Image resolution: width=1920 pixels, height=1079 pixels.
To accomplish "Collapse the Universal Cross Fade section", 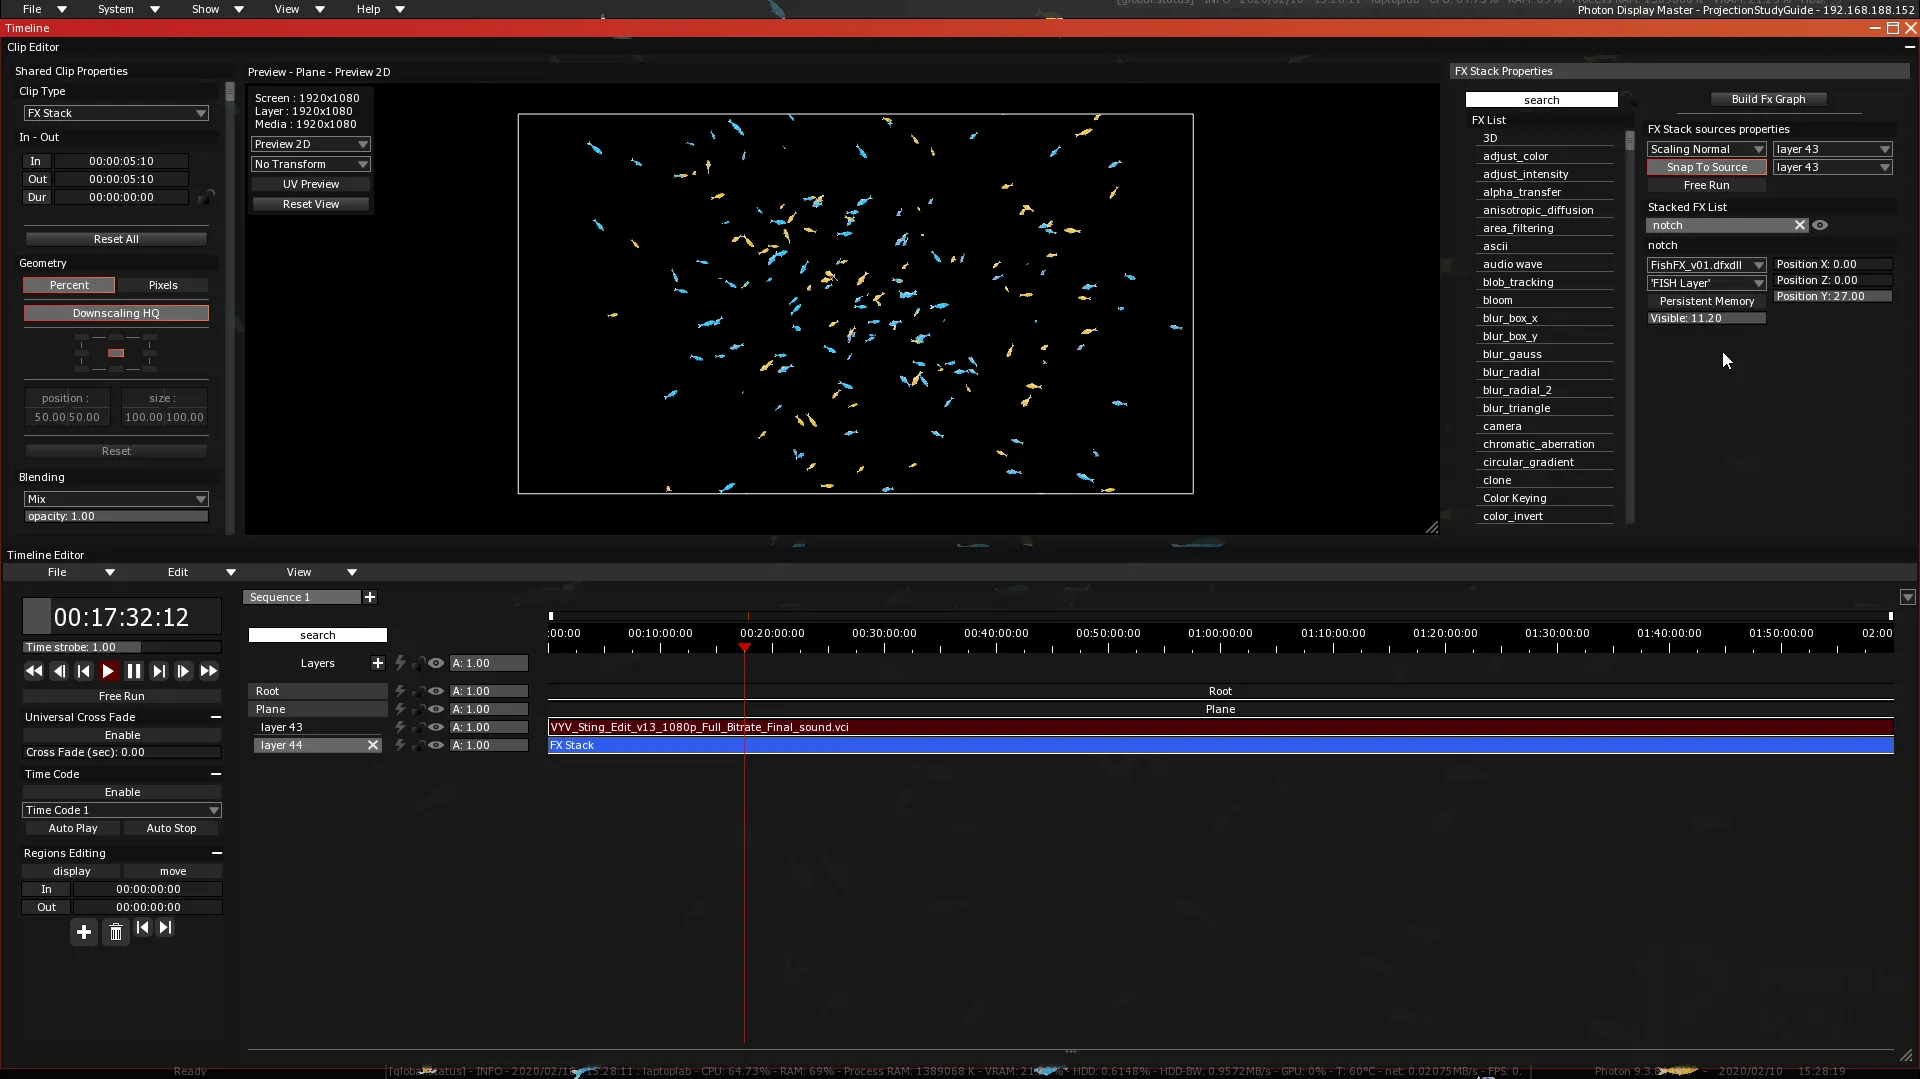I will pos(216,717).
